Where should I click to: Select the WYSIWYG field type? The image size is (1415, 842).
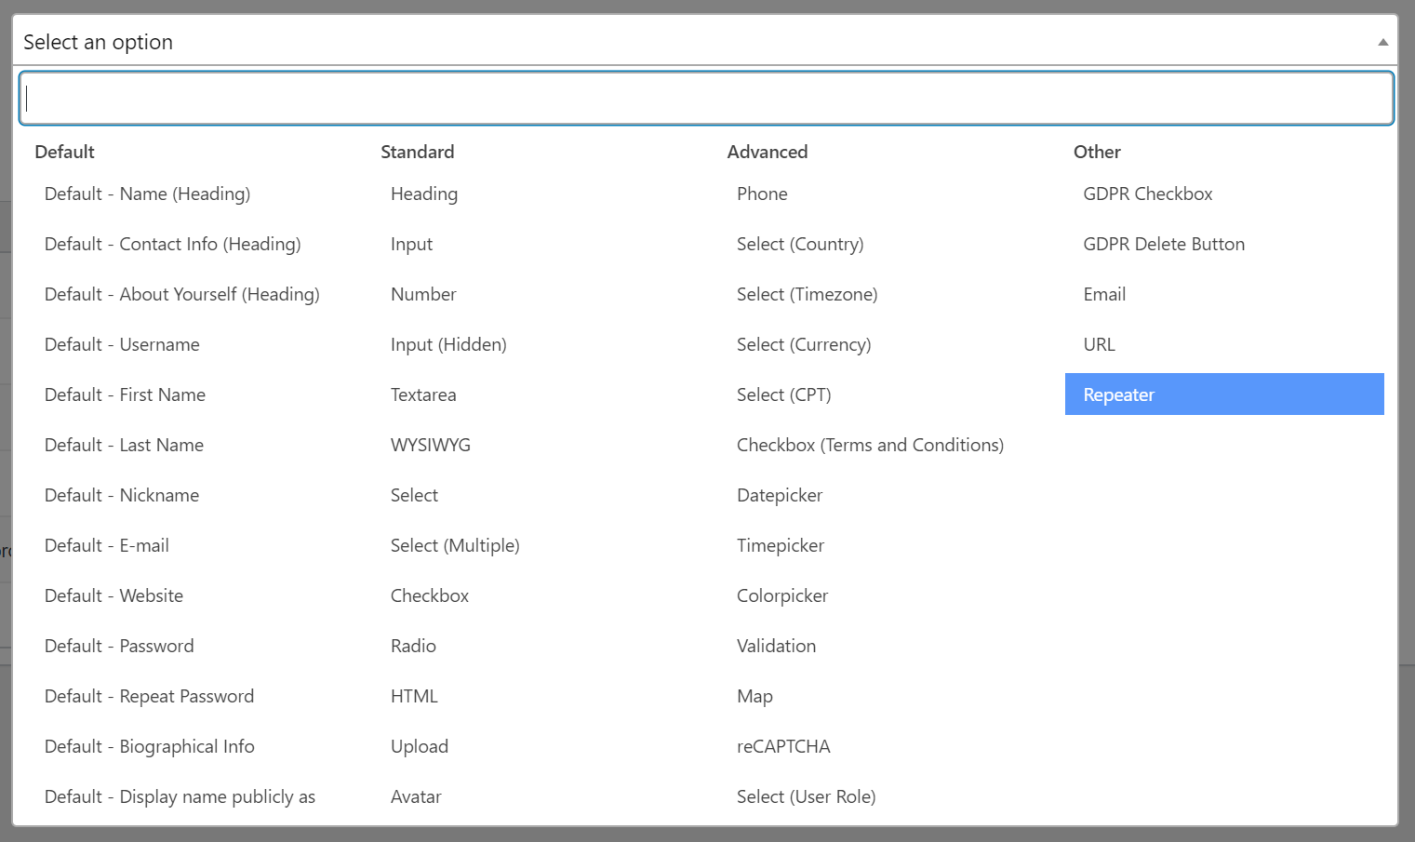click(x=531, y=445)
